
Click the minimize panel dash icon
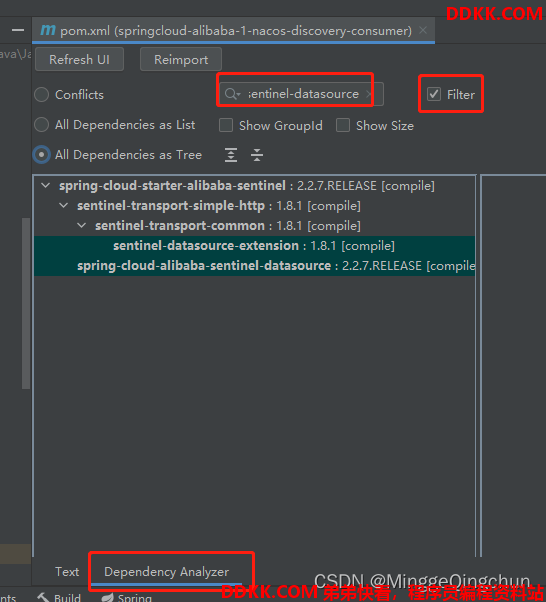click(x=18, y=30)
